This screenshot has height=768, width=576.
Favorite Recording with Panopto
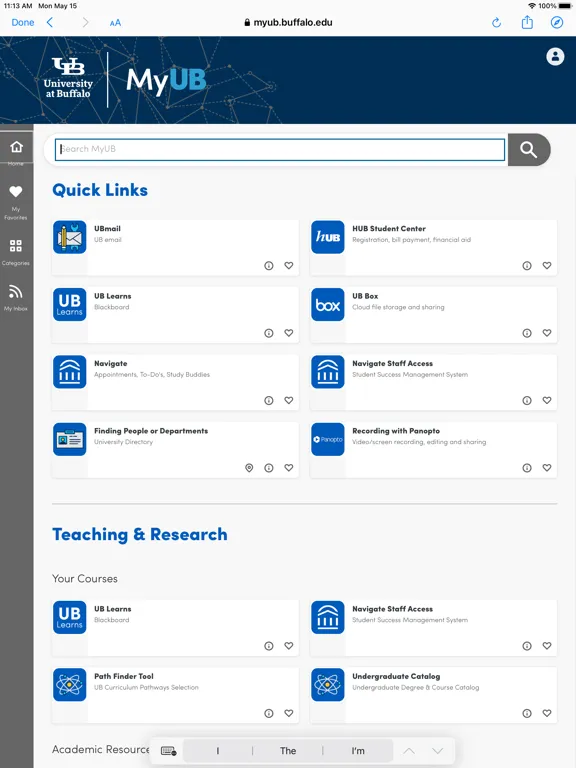point(547,468)
